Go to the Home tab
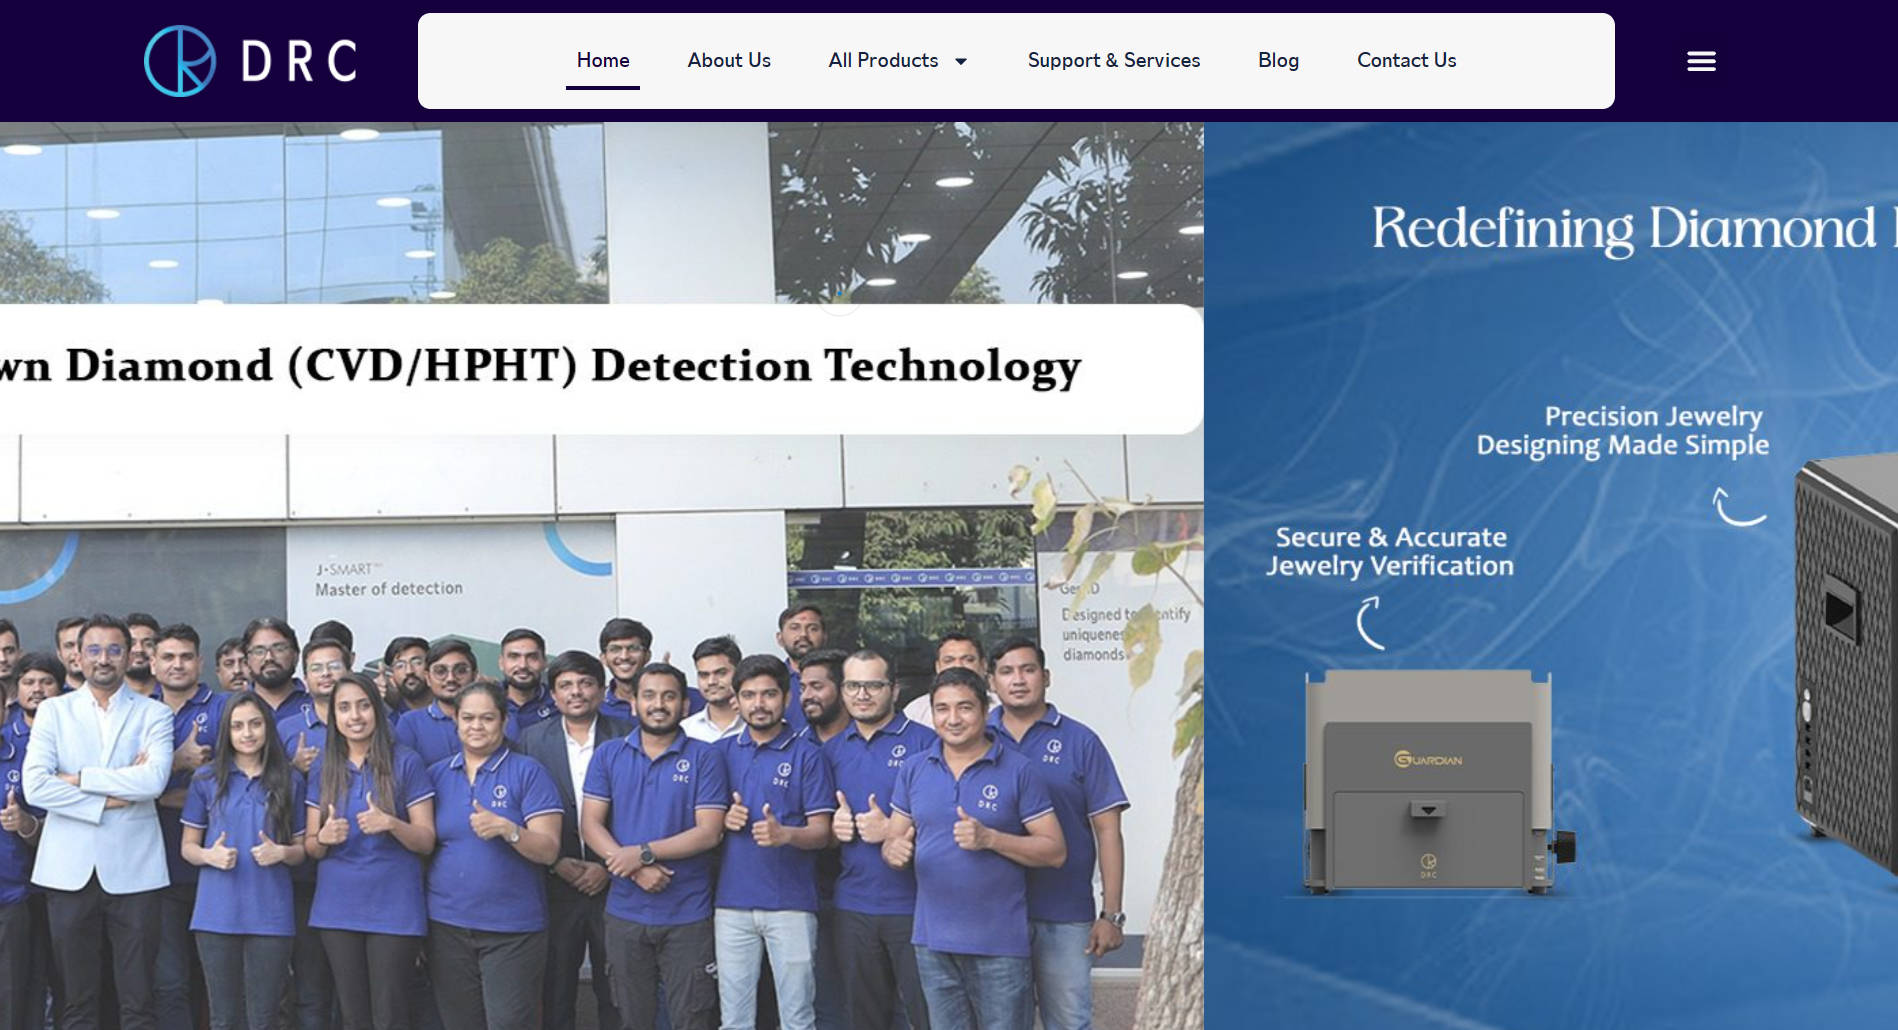The image size is (1898, 1030). click(603, 61)
